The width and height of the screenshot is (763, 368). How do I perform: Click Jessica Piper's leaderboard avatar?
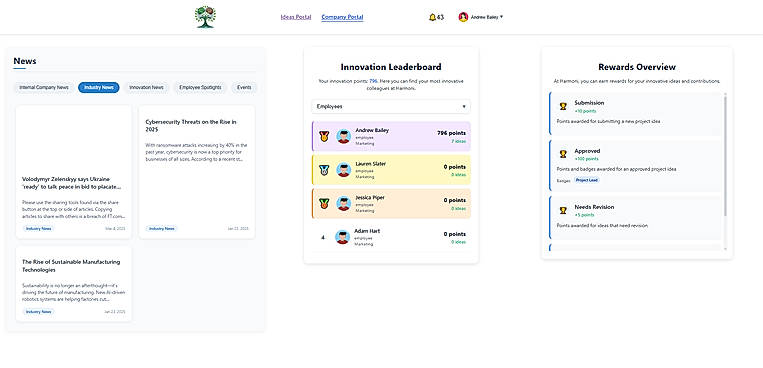click(344, 203)
